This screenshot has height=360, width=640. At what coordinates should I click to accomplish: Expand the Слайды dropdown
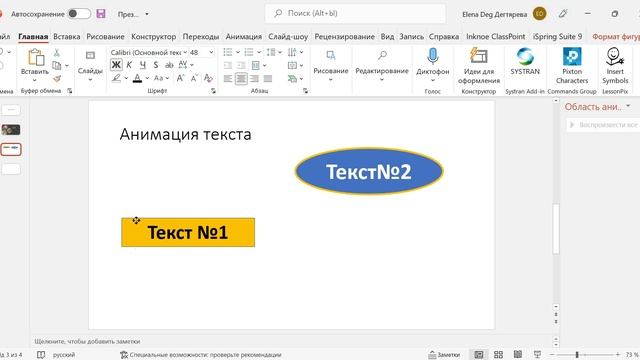[x=90, y=79]
